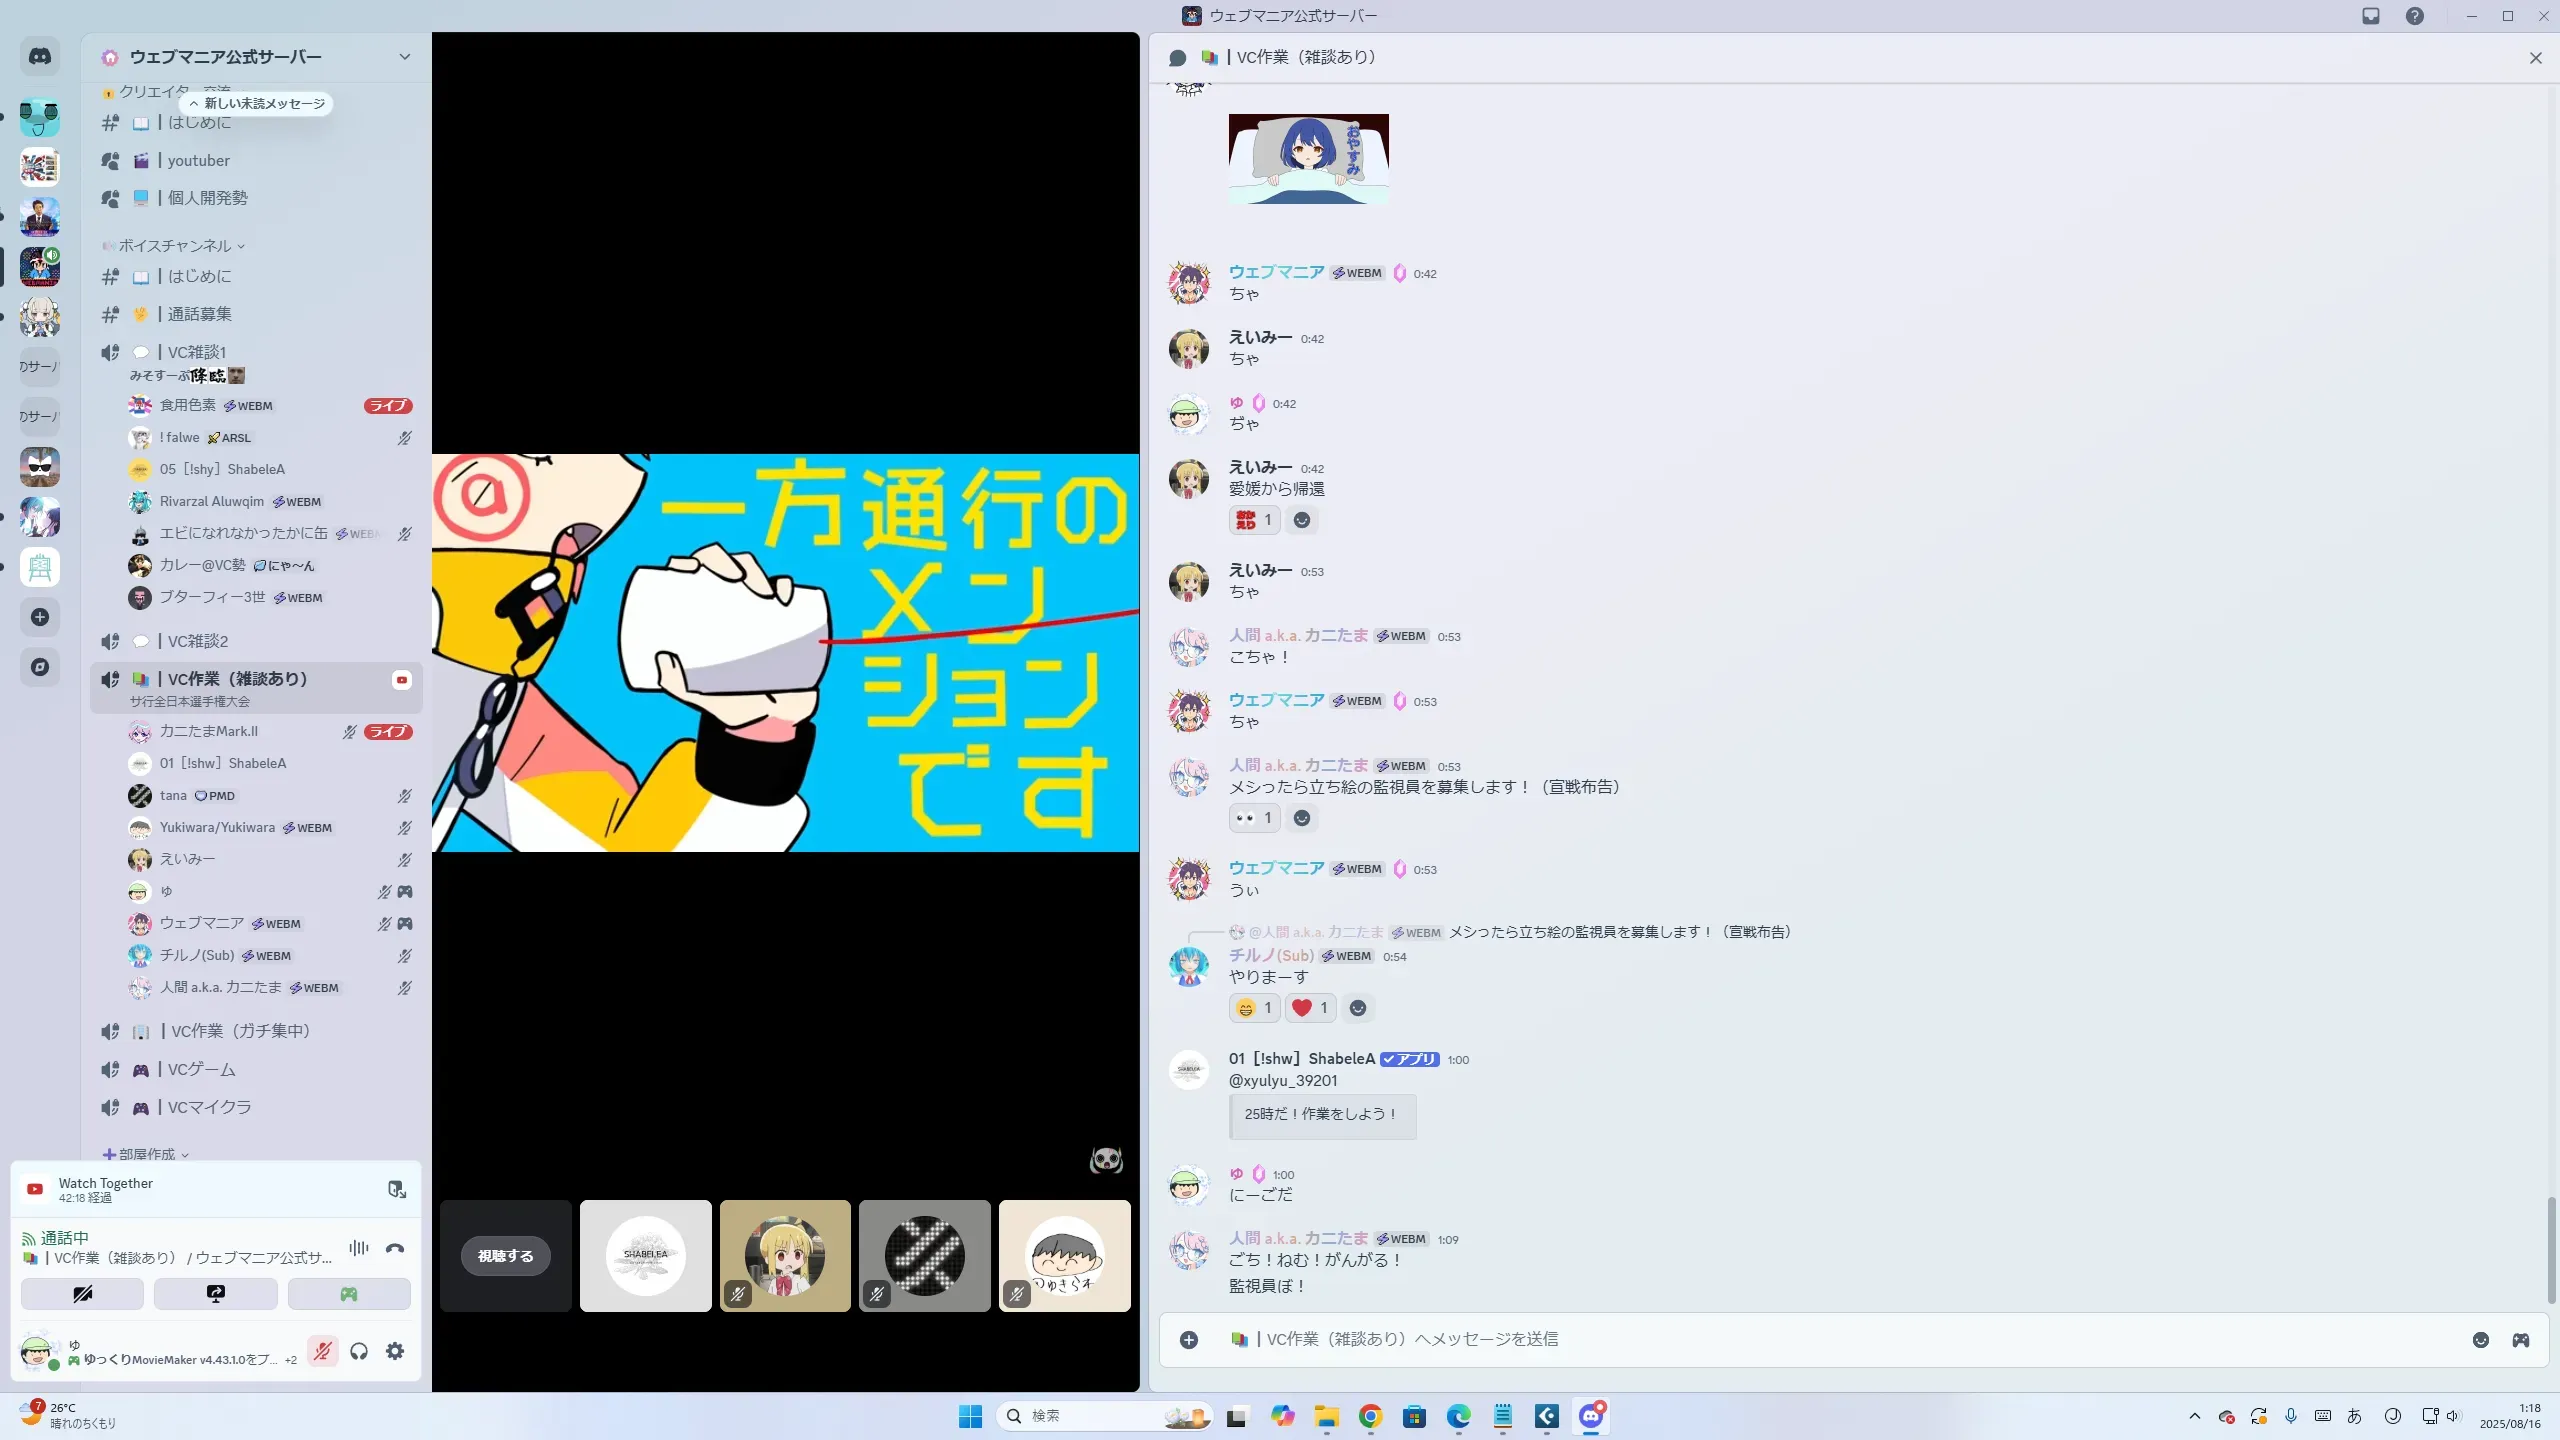Turn on the camera
The height and width of the screenshot is (1440, 2560).
click(x=83, y=1294)
